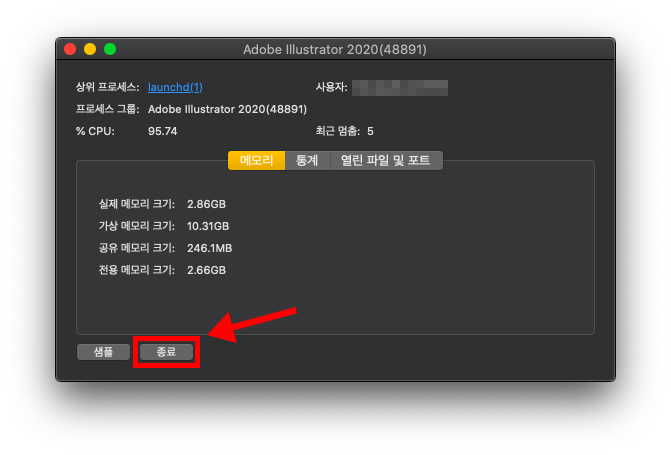671x455 pixels.
Task: Click the 95.74 CPU percentage value
Action: pyautogui.click(x=163, y=131)
